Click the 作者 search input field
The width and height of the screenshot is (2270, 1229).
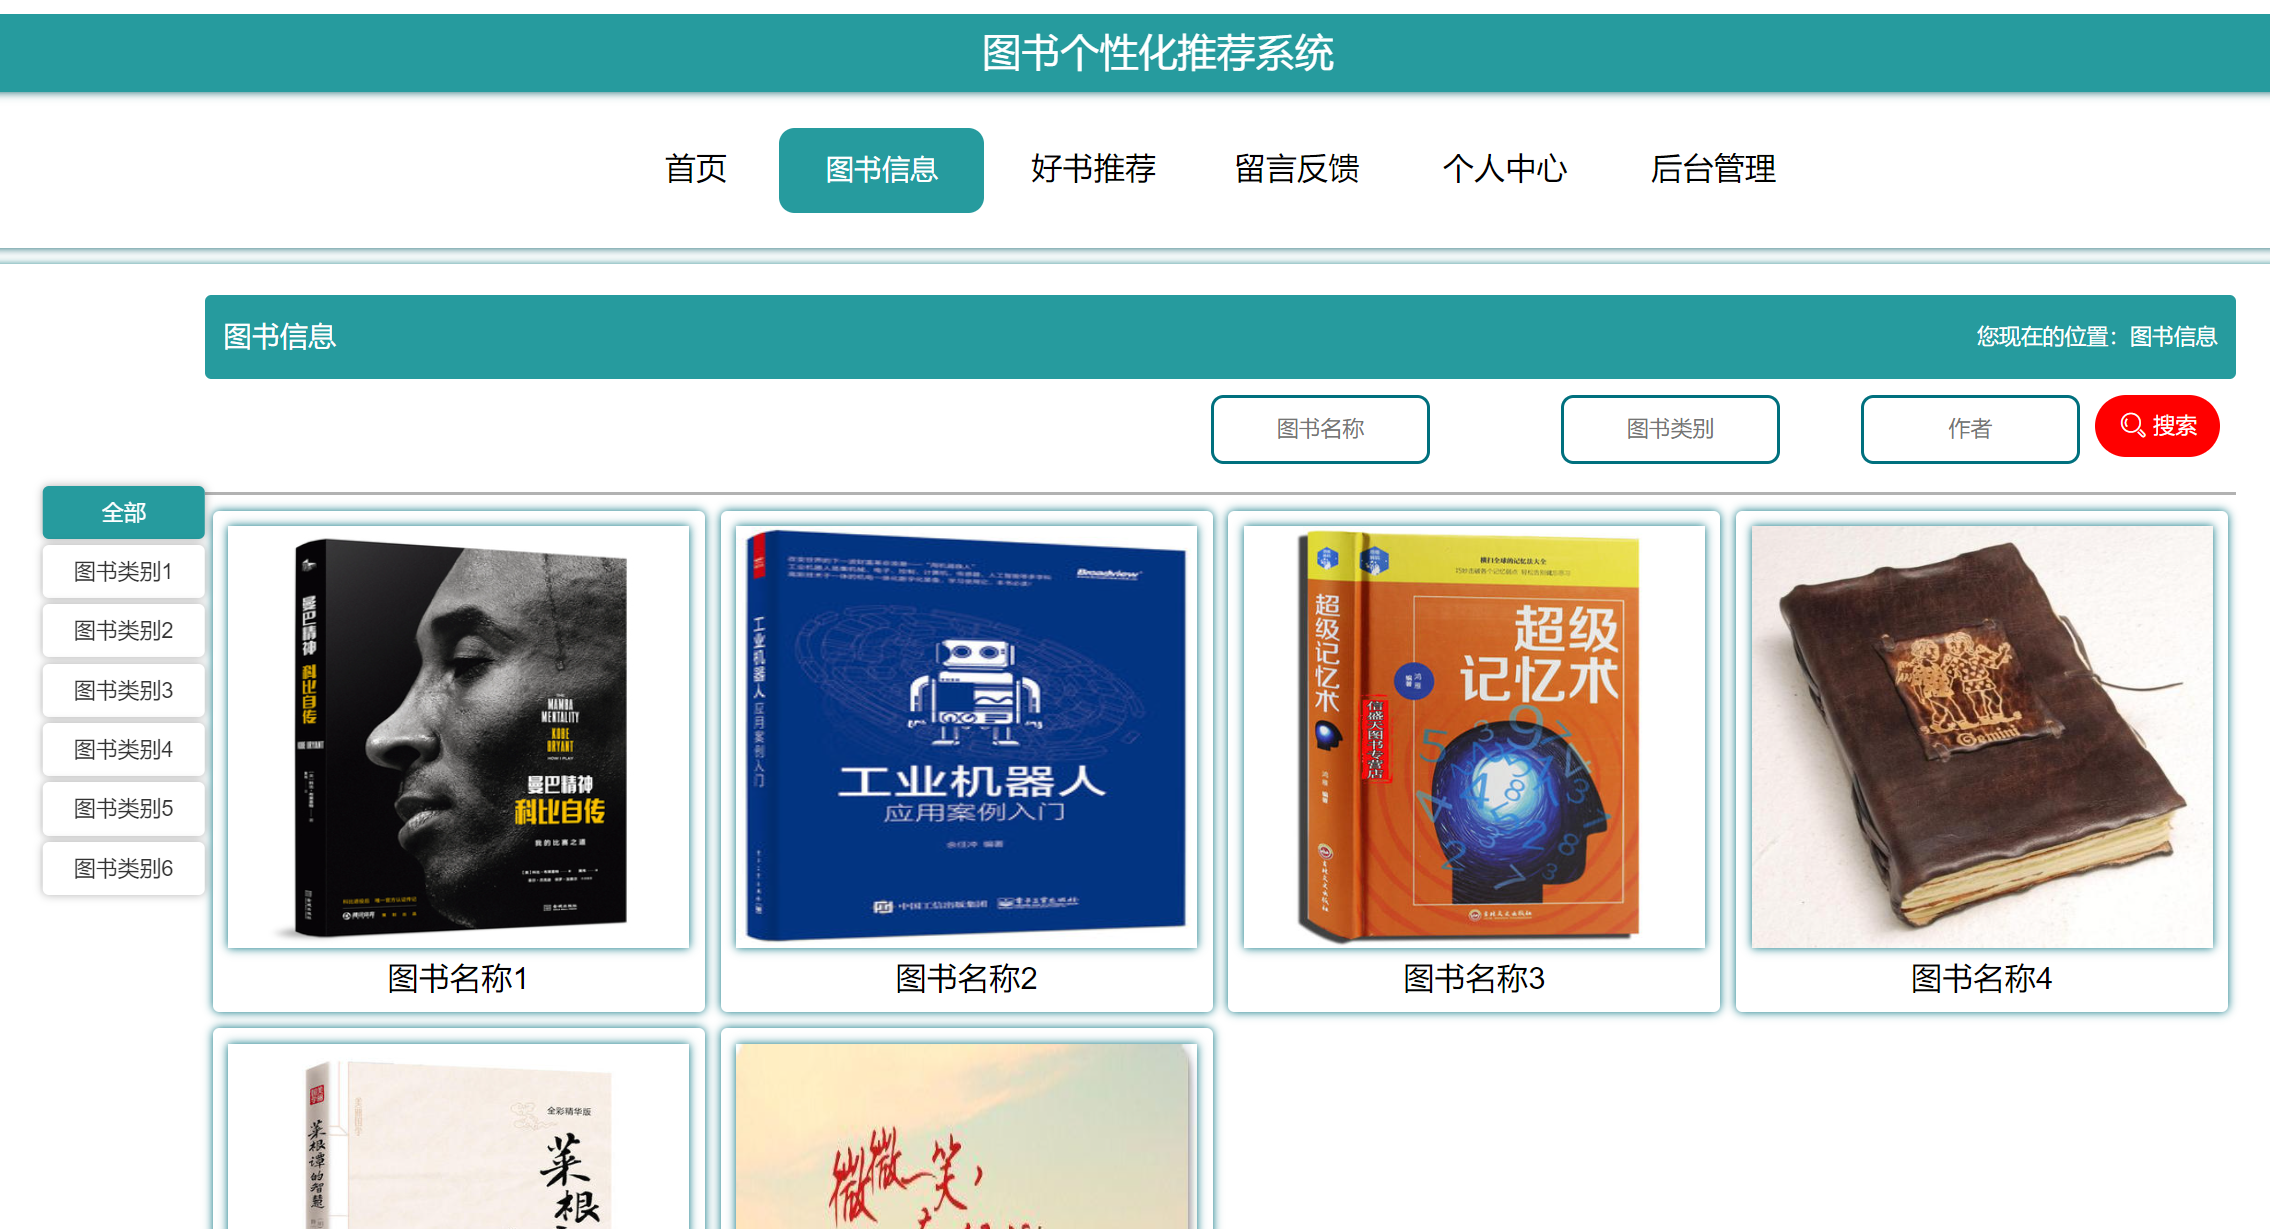[x=1969, y=429]
